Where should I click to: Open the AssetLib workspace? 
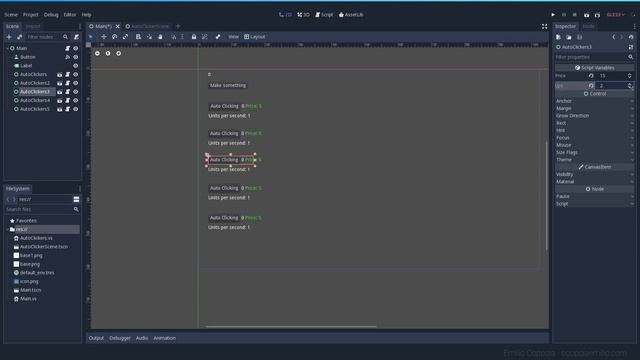[351, 15]
